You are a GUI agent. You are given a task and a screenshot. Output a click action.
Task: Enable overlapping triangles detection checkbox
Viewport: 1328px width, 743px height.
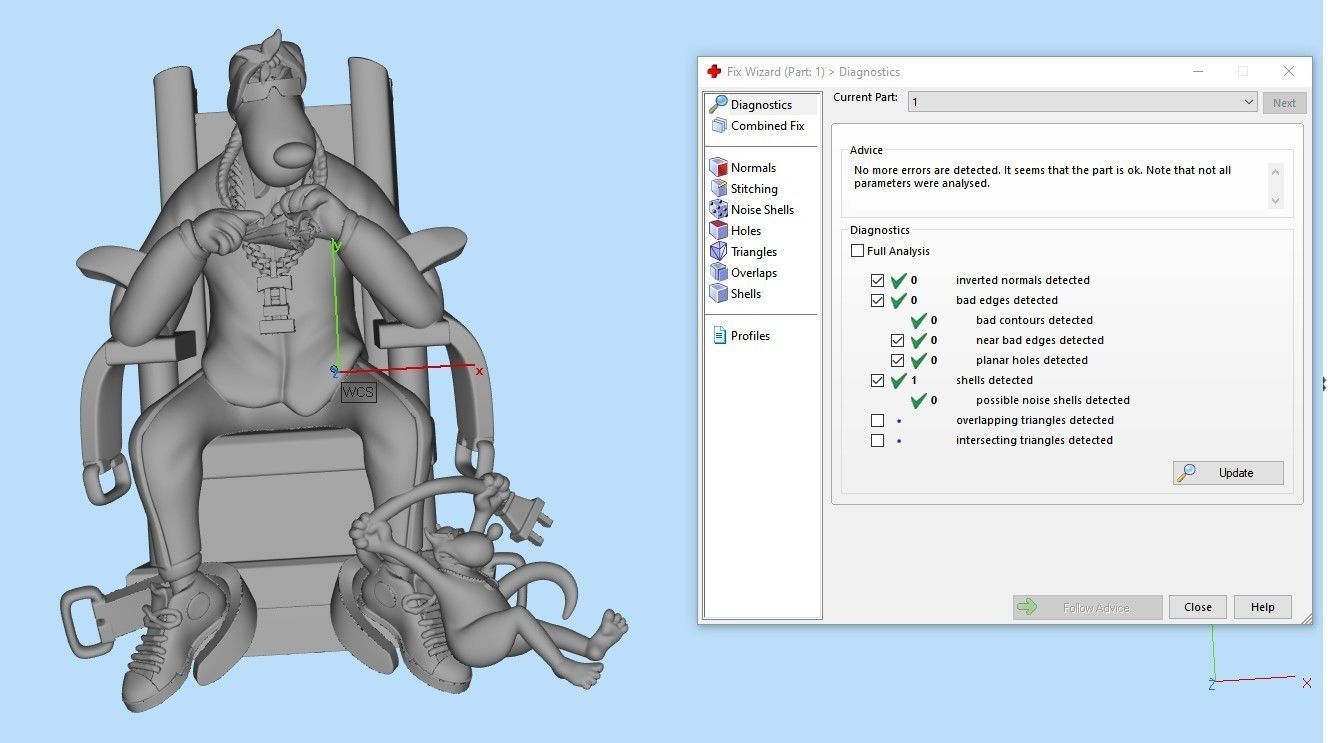pyautogui.click(x=877, y=420)
